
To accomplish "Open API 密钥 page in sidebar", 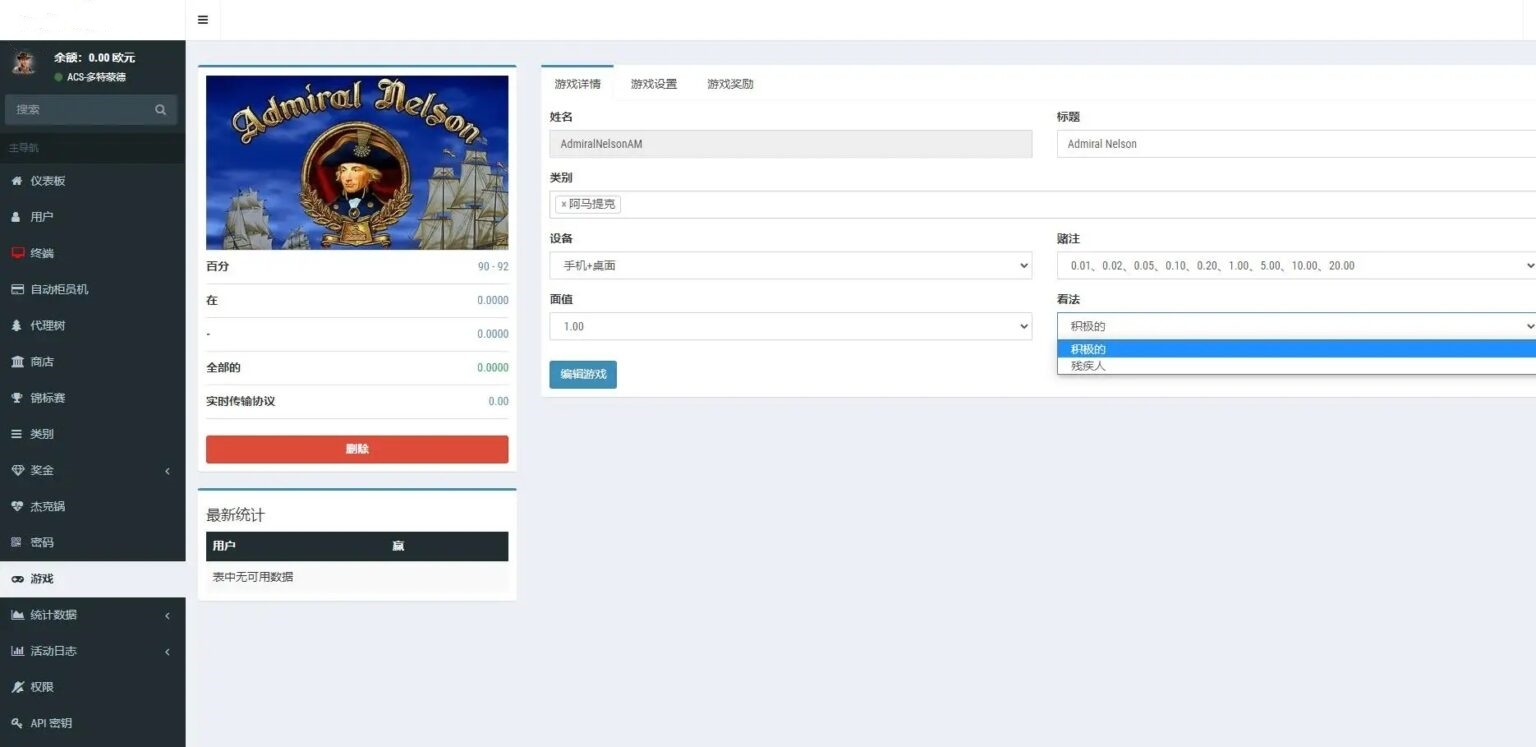I will coord(50,723).
